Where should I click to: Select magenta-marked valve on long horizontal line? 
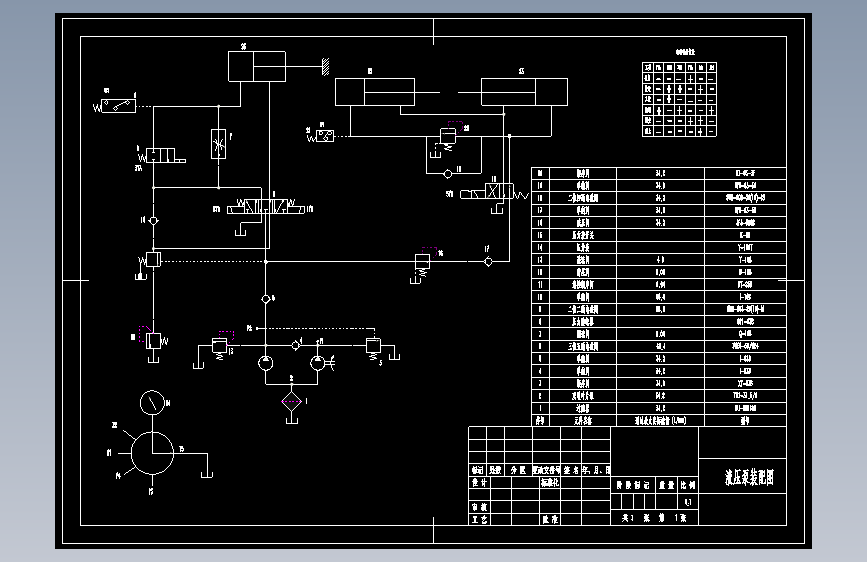pyautogui.click(x=422, y=261)
